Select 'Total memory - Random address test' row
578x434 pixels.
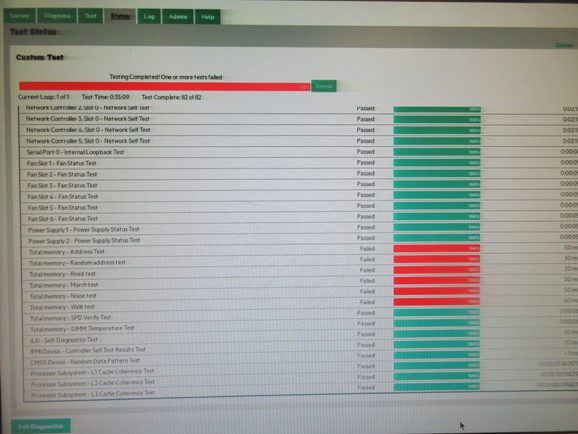[x=299, y=261]
